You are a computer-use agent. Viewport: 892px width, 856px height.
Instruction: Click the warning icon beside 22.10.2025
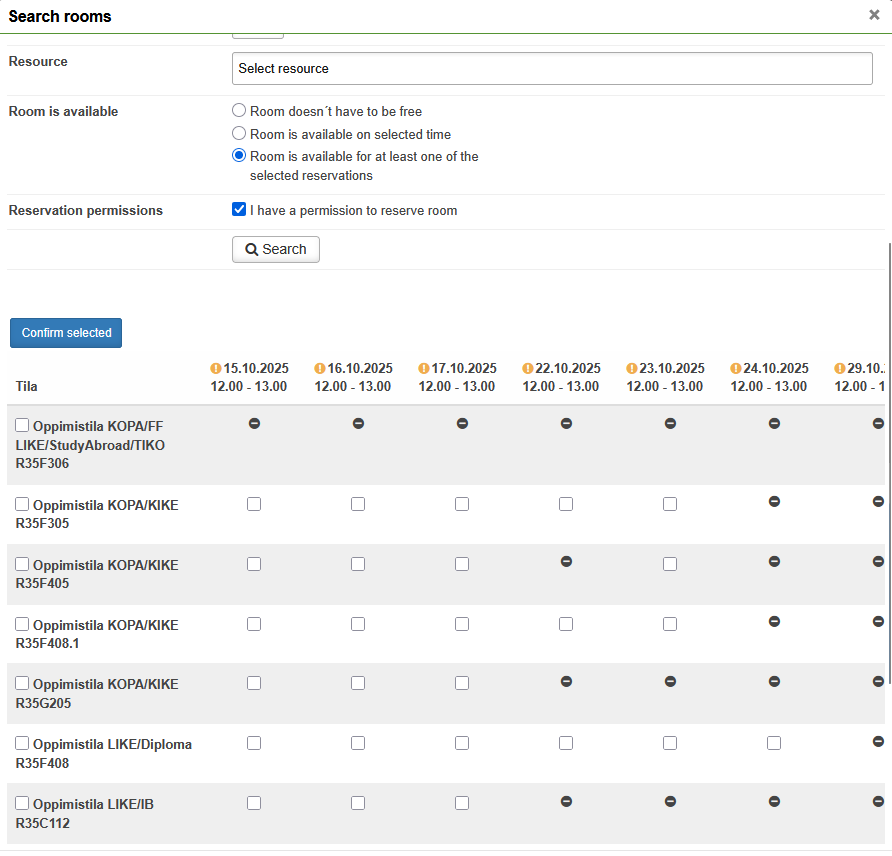pos(528,369)
